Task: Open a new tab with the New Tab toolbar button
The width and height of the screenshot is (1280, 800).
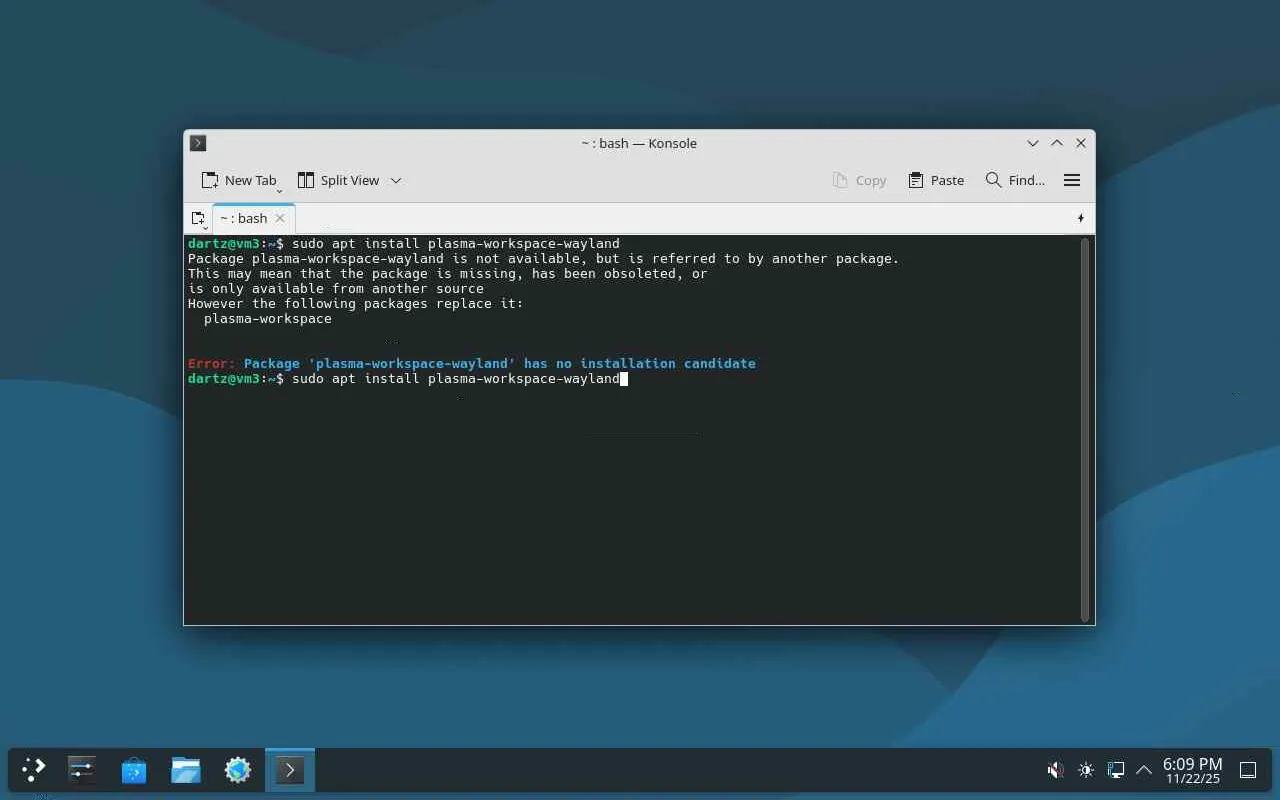Action: [239, 180]
